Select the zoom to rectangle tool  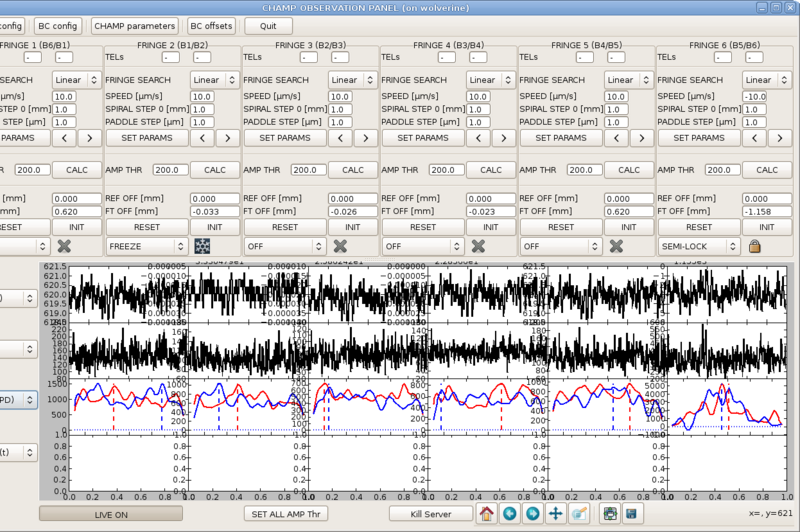[579, 514]
